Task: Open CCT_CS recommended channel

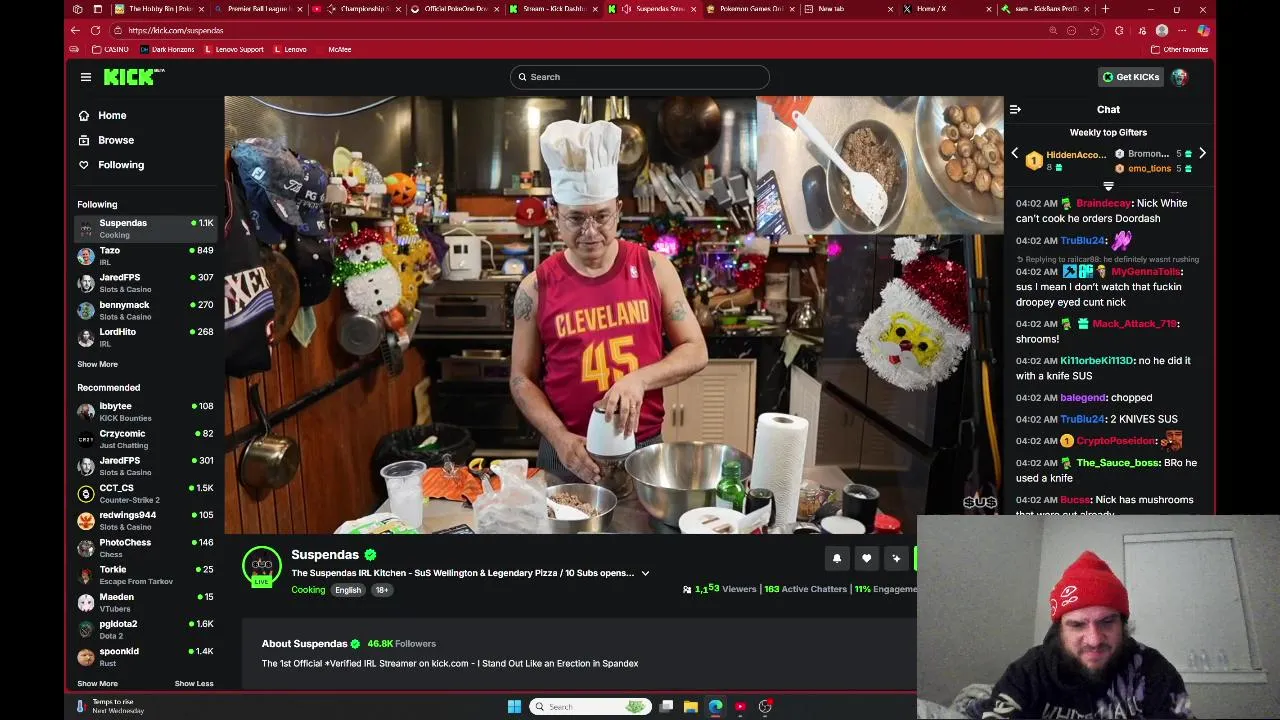Action: coord(146,493)
